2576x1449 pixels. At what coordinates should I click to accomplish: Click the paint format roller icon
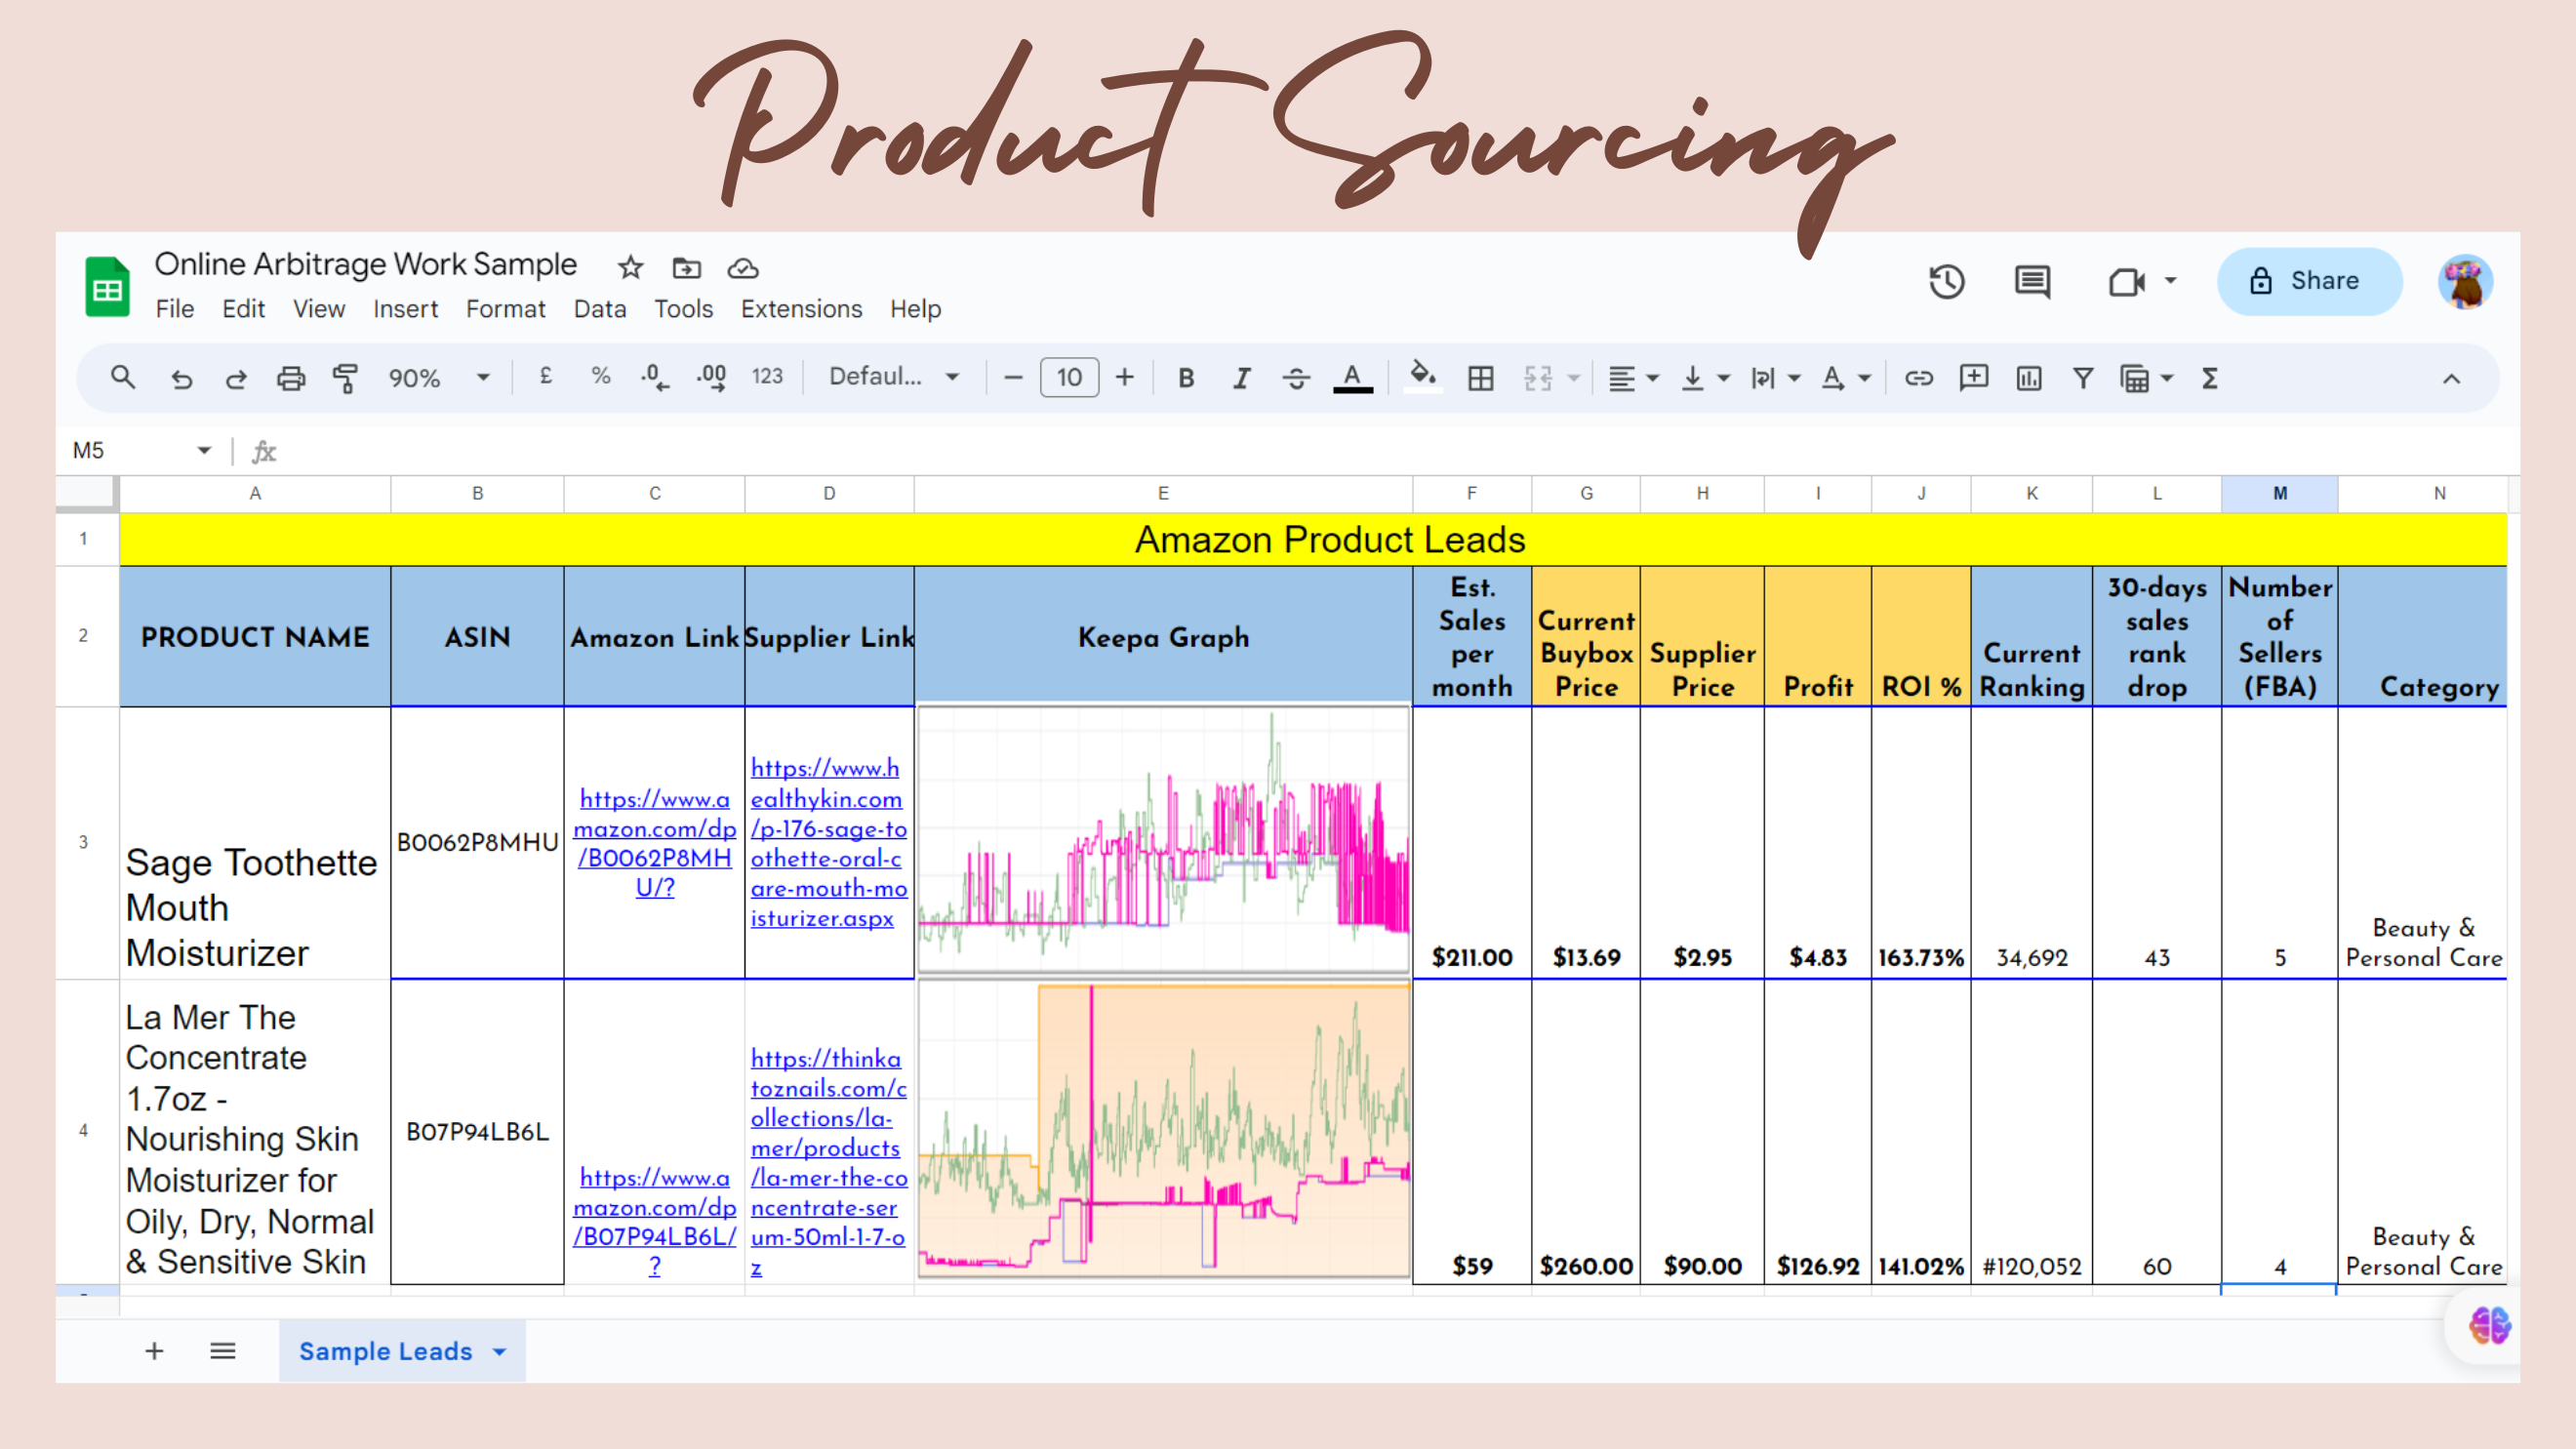click(345, 378)
